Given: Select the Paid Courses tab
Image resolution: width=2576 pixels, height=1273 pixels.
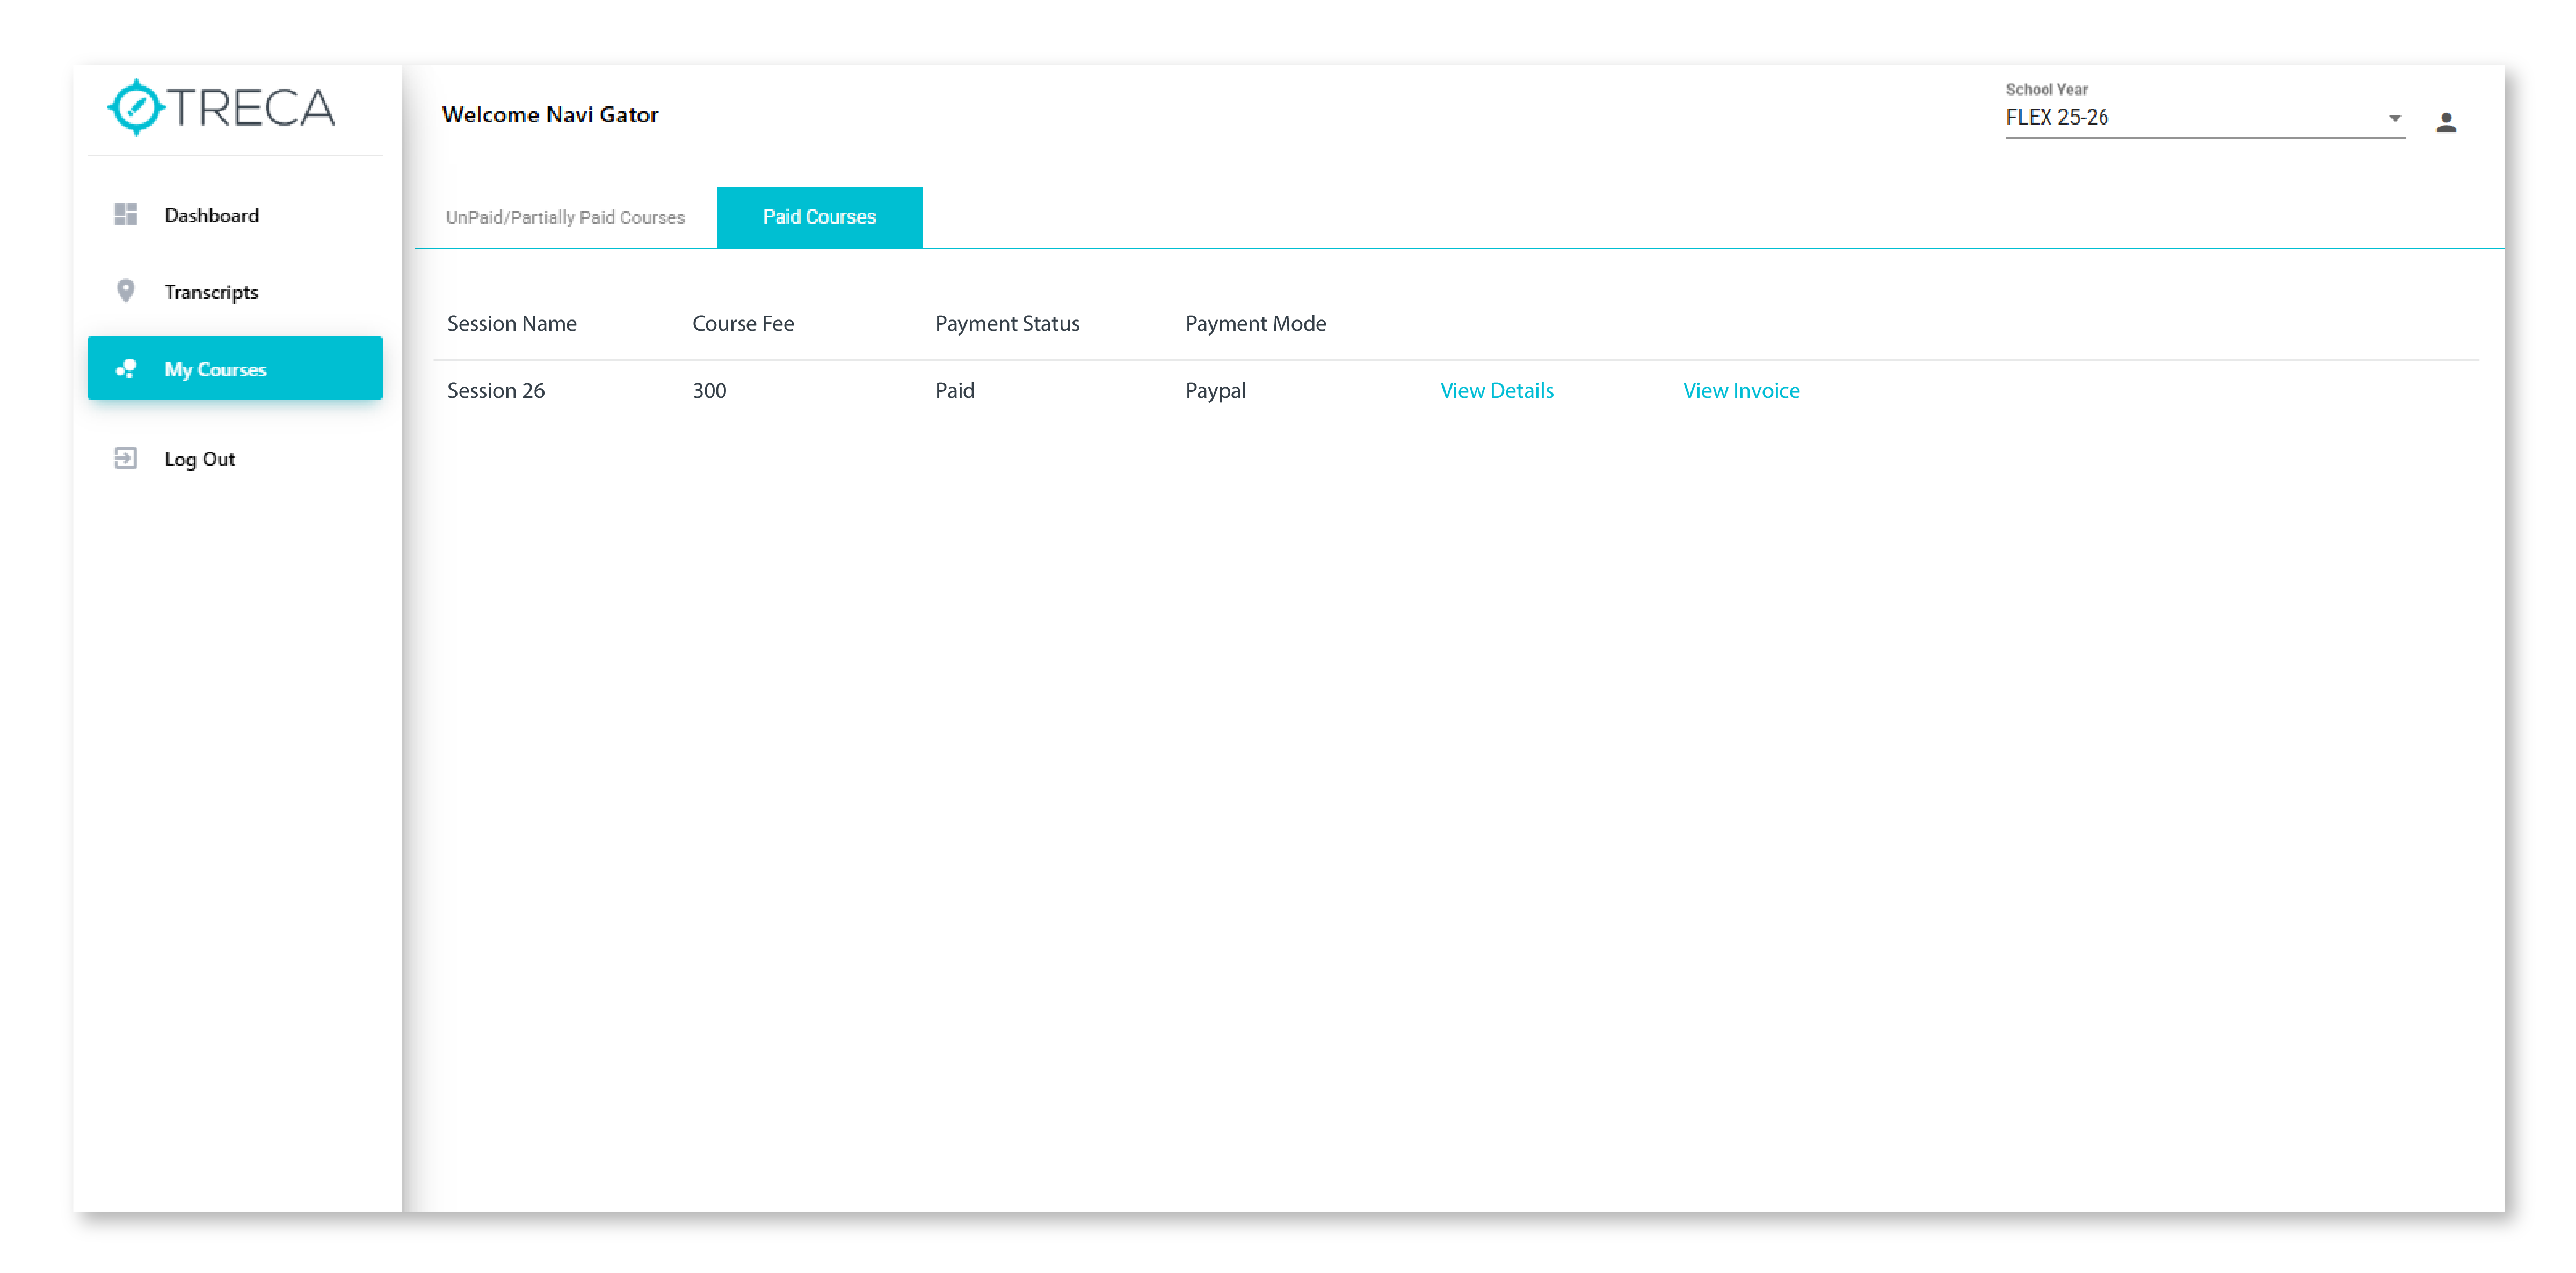Looking at the screenshot, I should (x=818, y=217).
